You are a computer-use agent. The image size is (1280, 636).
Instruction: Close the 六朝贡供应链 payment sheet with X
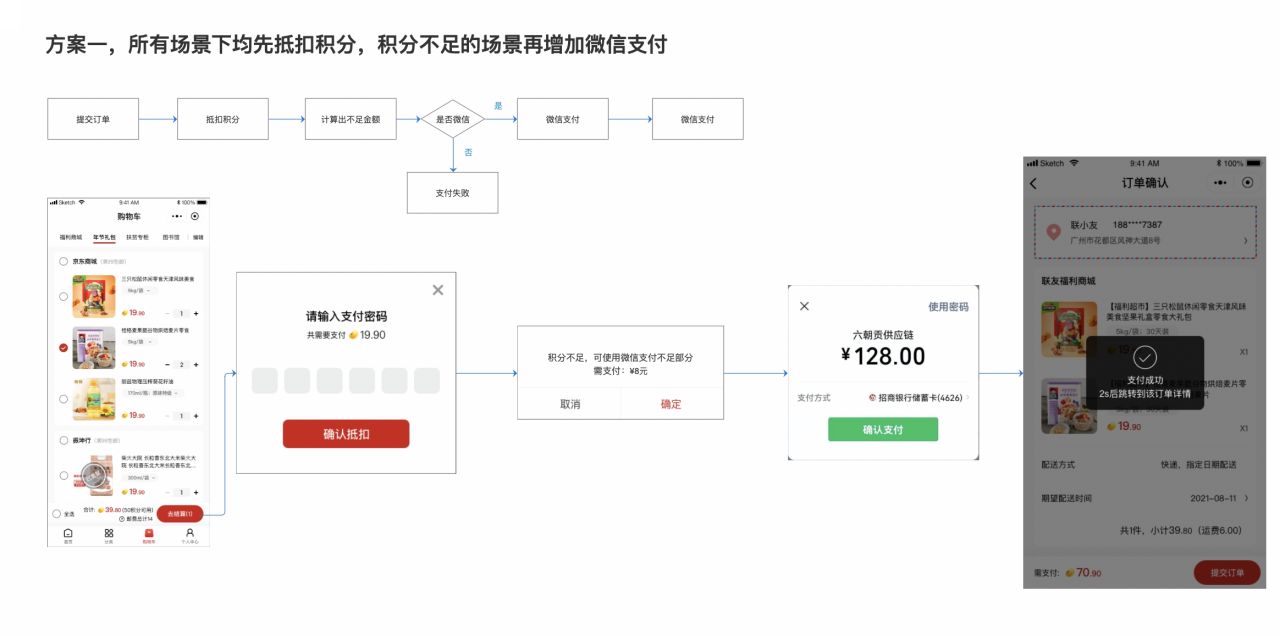point(804,306)
